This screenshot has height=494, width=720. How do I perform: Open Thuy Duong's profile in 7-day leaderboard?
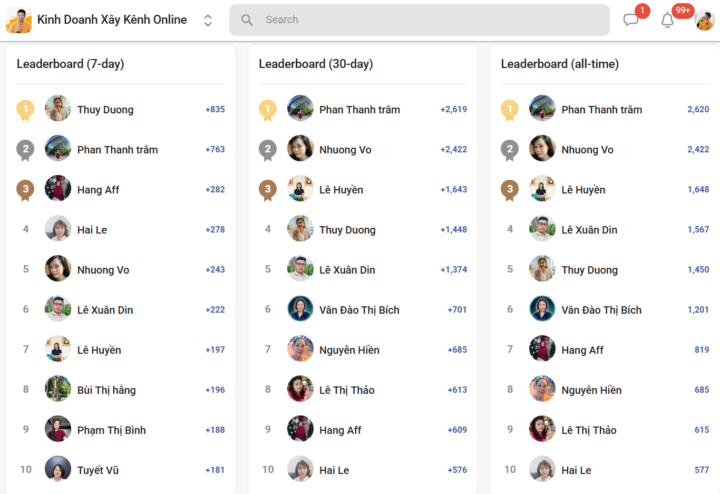click(105, 110)
